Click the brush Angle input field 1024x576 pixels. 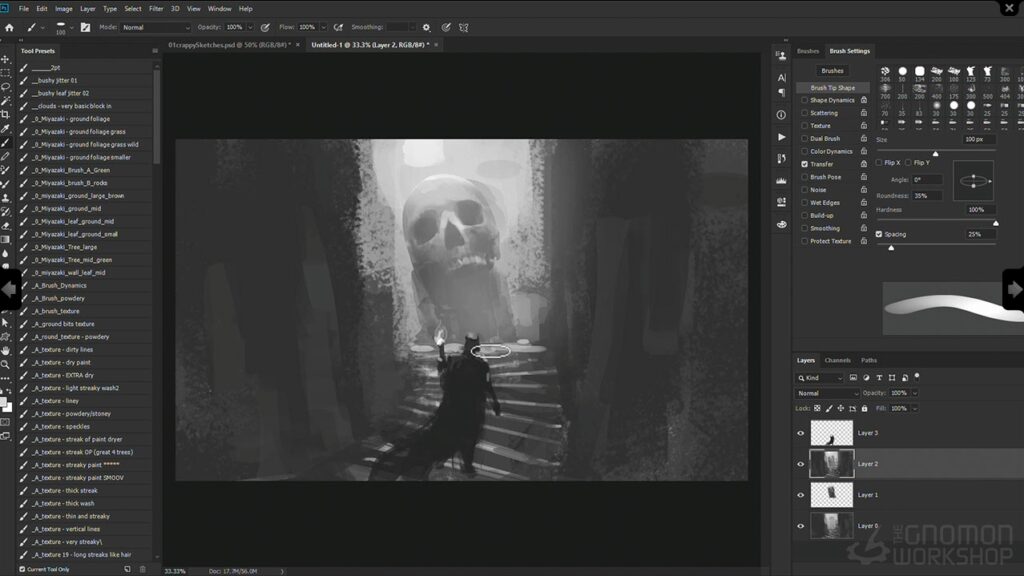tap(927, 180)
